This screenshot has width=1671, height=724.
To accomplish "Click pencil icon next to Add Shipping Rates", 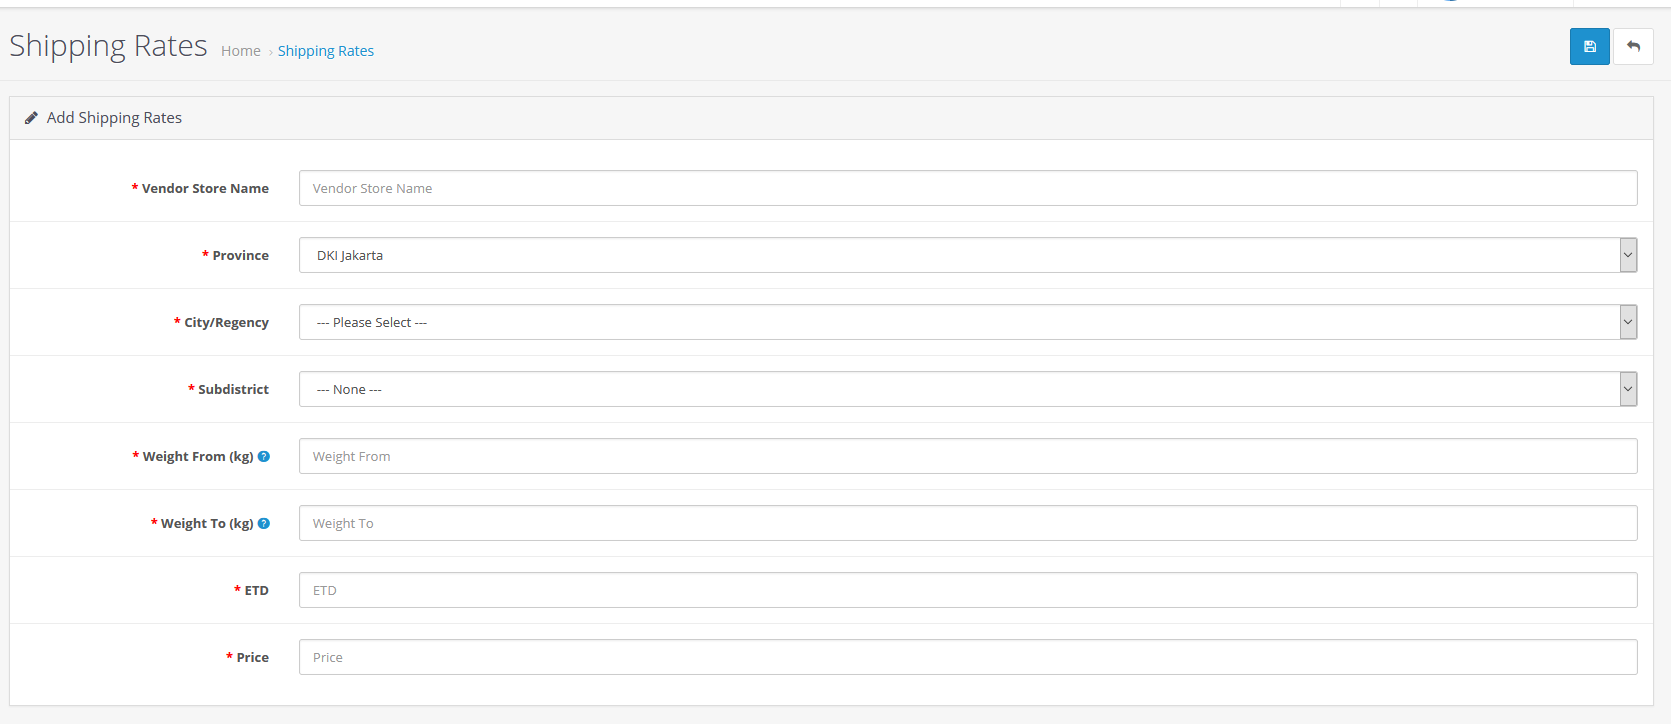I will click(31, 118).
